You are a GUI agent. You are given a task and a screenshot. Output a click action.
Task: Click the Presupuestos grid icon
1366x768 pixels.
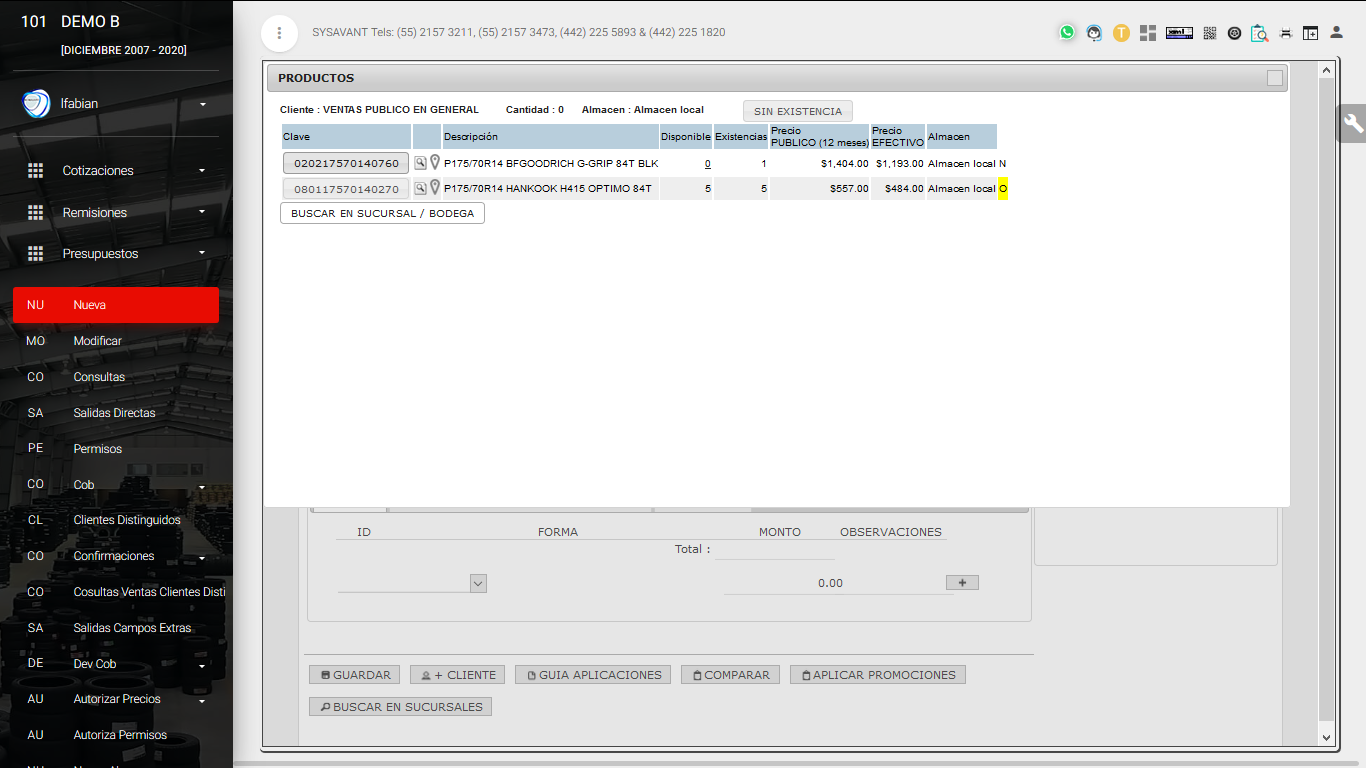(36, 254)
